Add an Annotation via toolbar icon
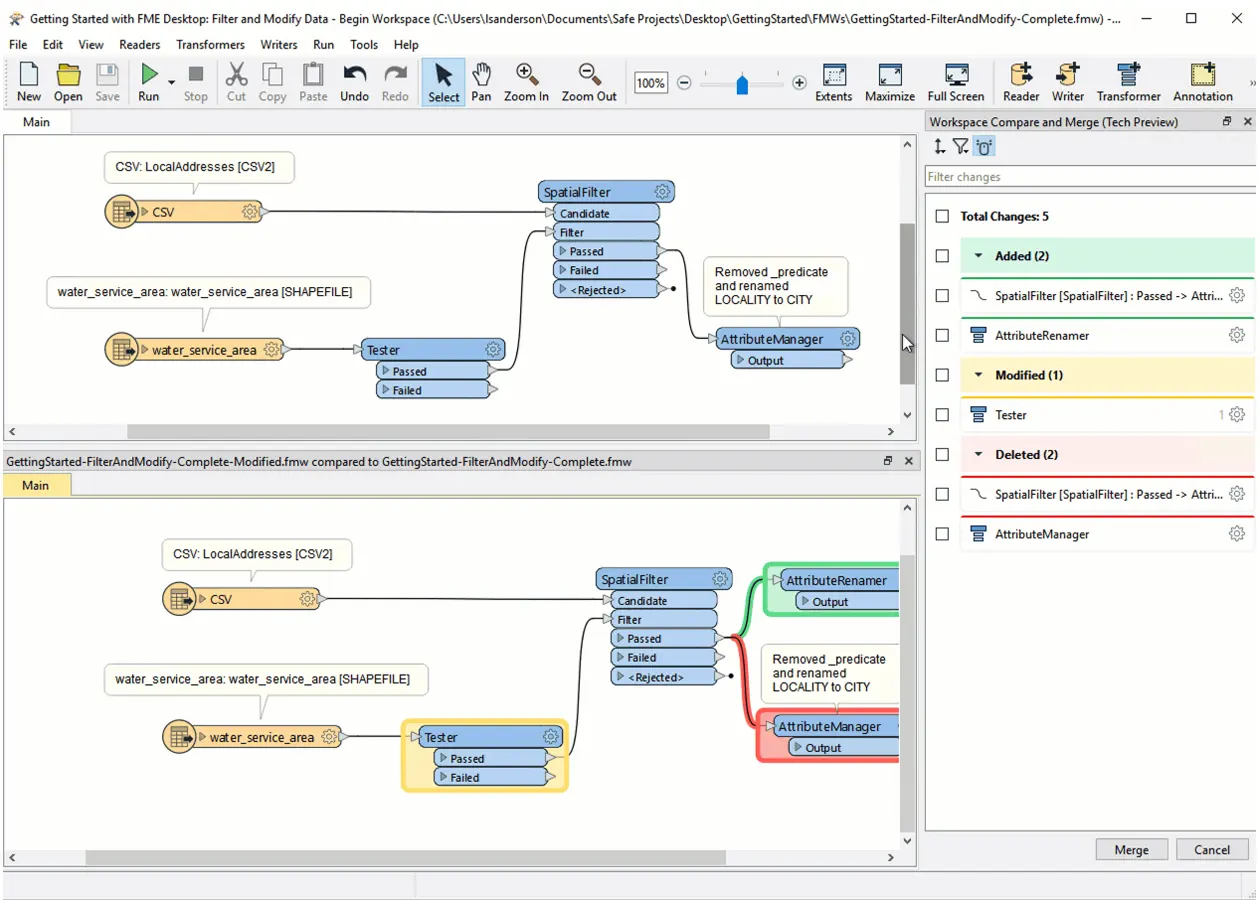This screenshot has height=900, width=1260. click(x=1203, y=75)
